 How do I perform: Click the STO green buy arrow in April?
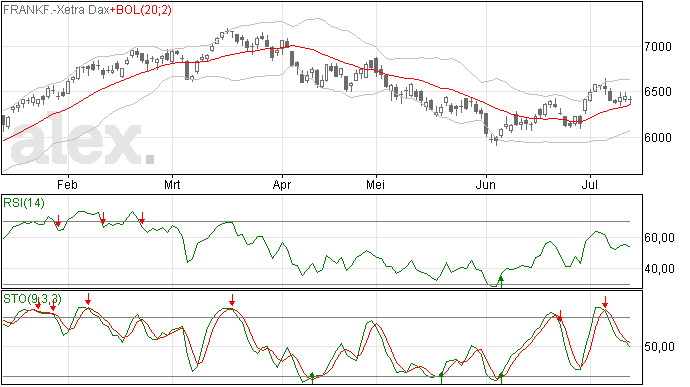click(312, 377)
